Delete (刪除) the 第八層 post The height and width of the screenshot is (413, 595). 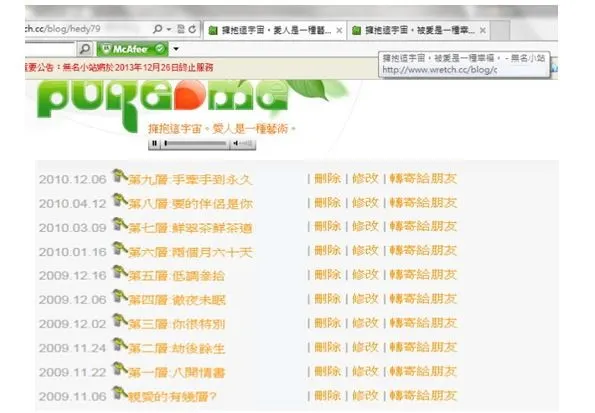pos(327,203)
